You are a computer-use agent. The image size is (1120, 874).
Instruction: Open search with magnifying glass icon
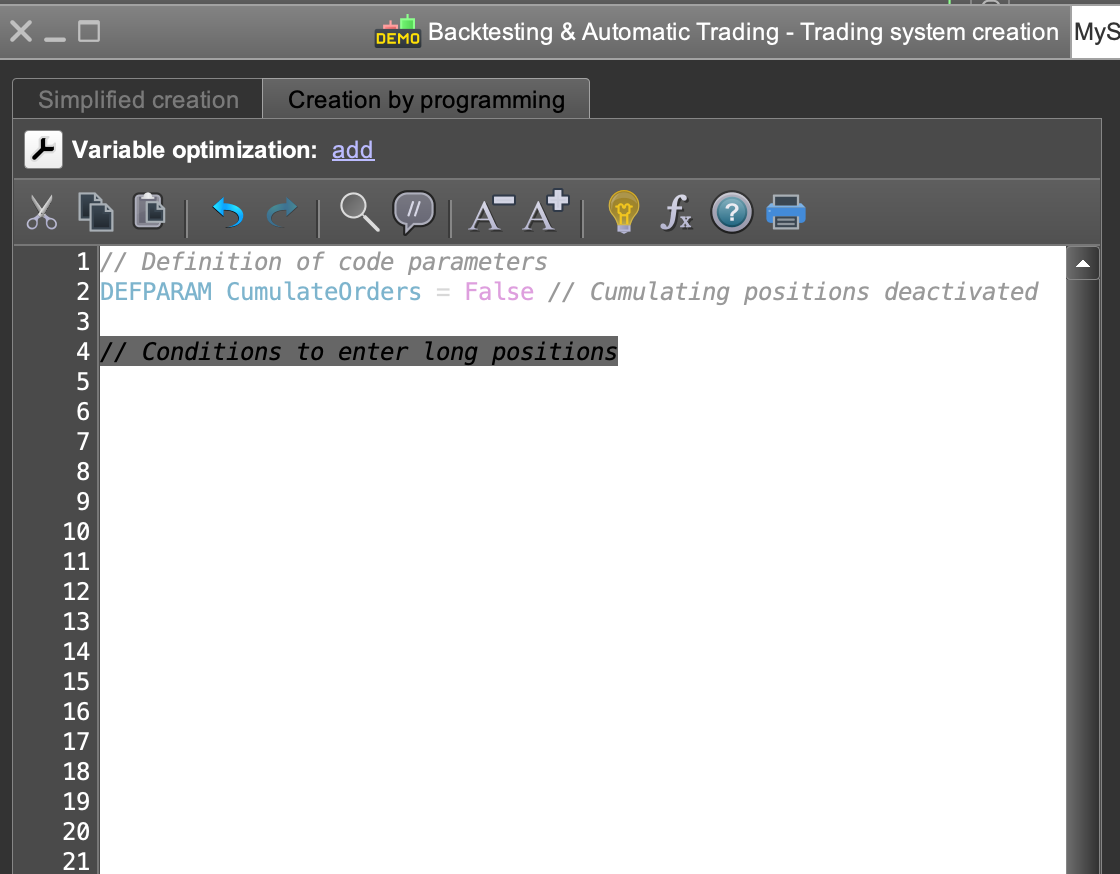pyautogui.click(x=359, y=212)
